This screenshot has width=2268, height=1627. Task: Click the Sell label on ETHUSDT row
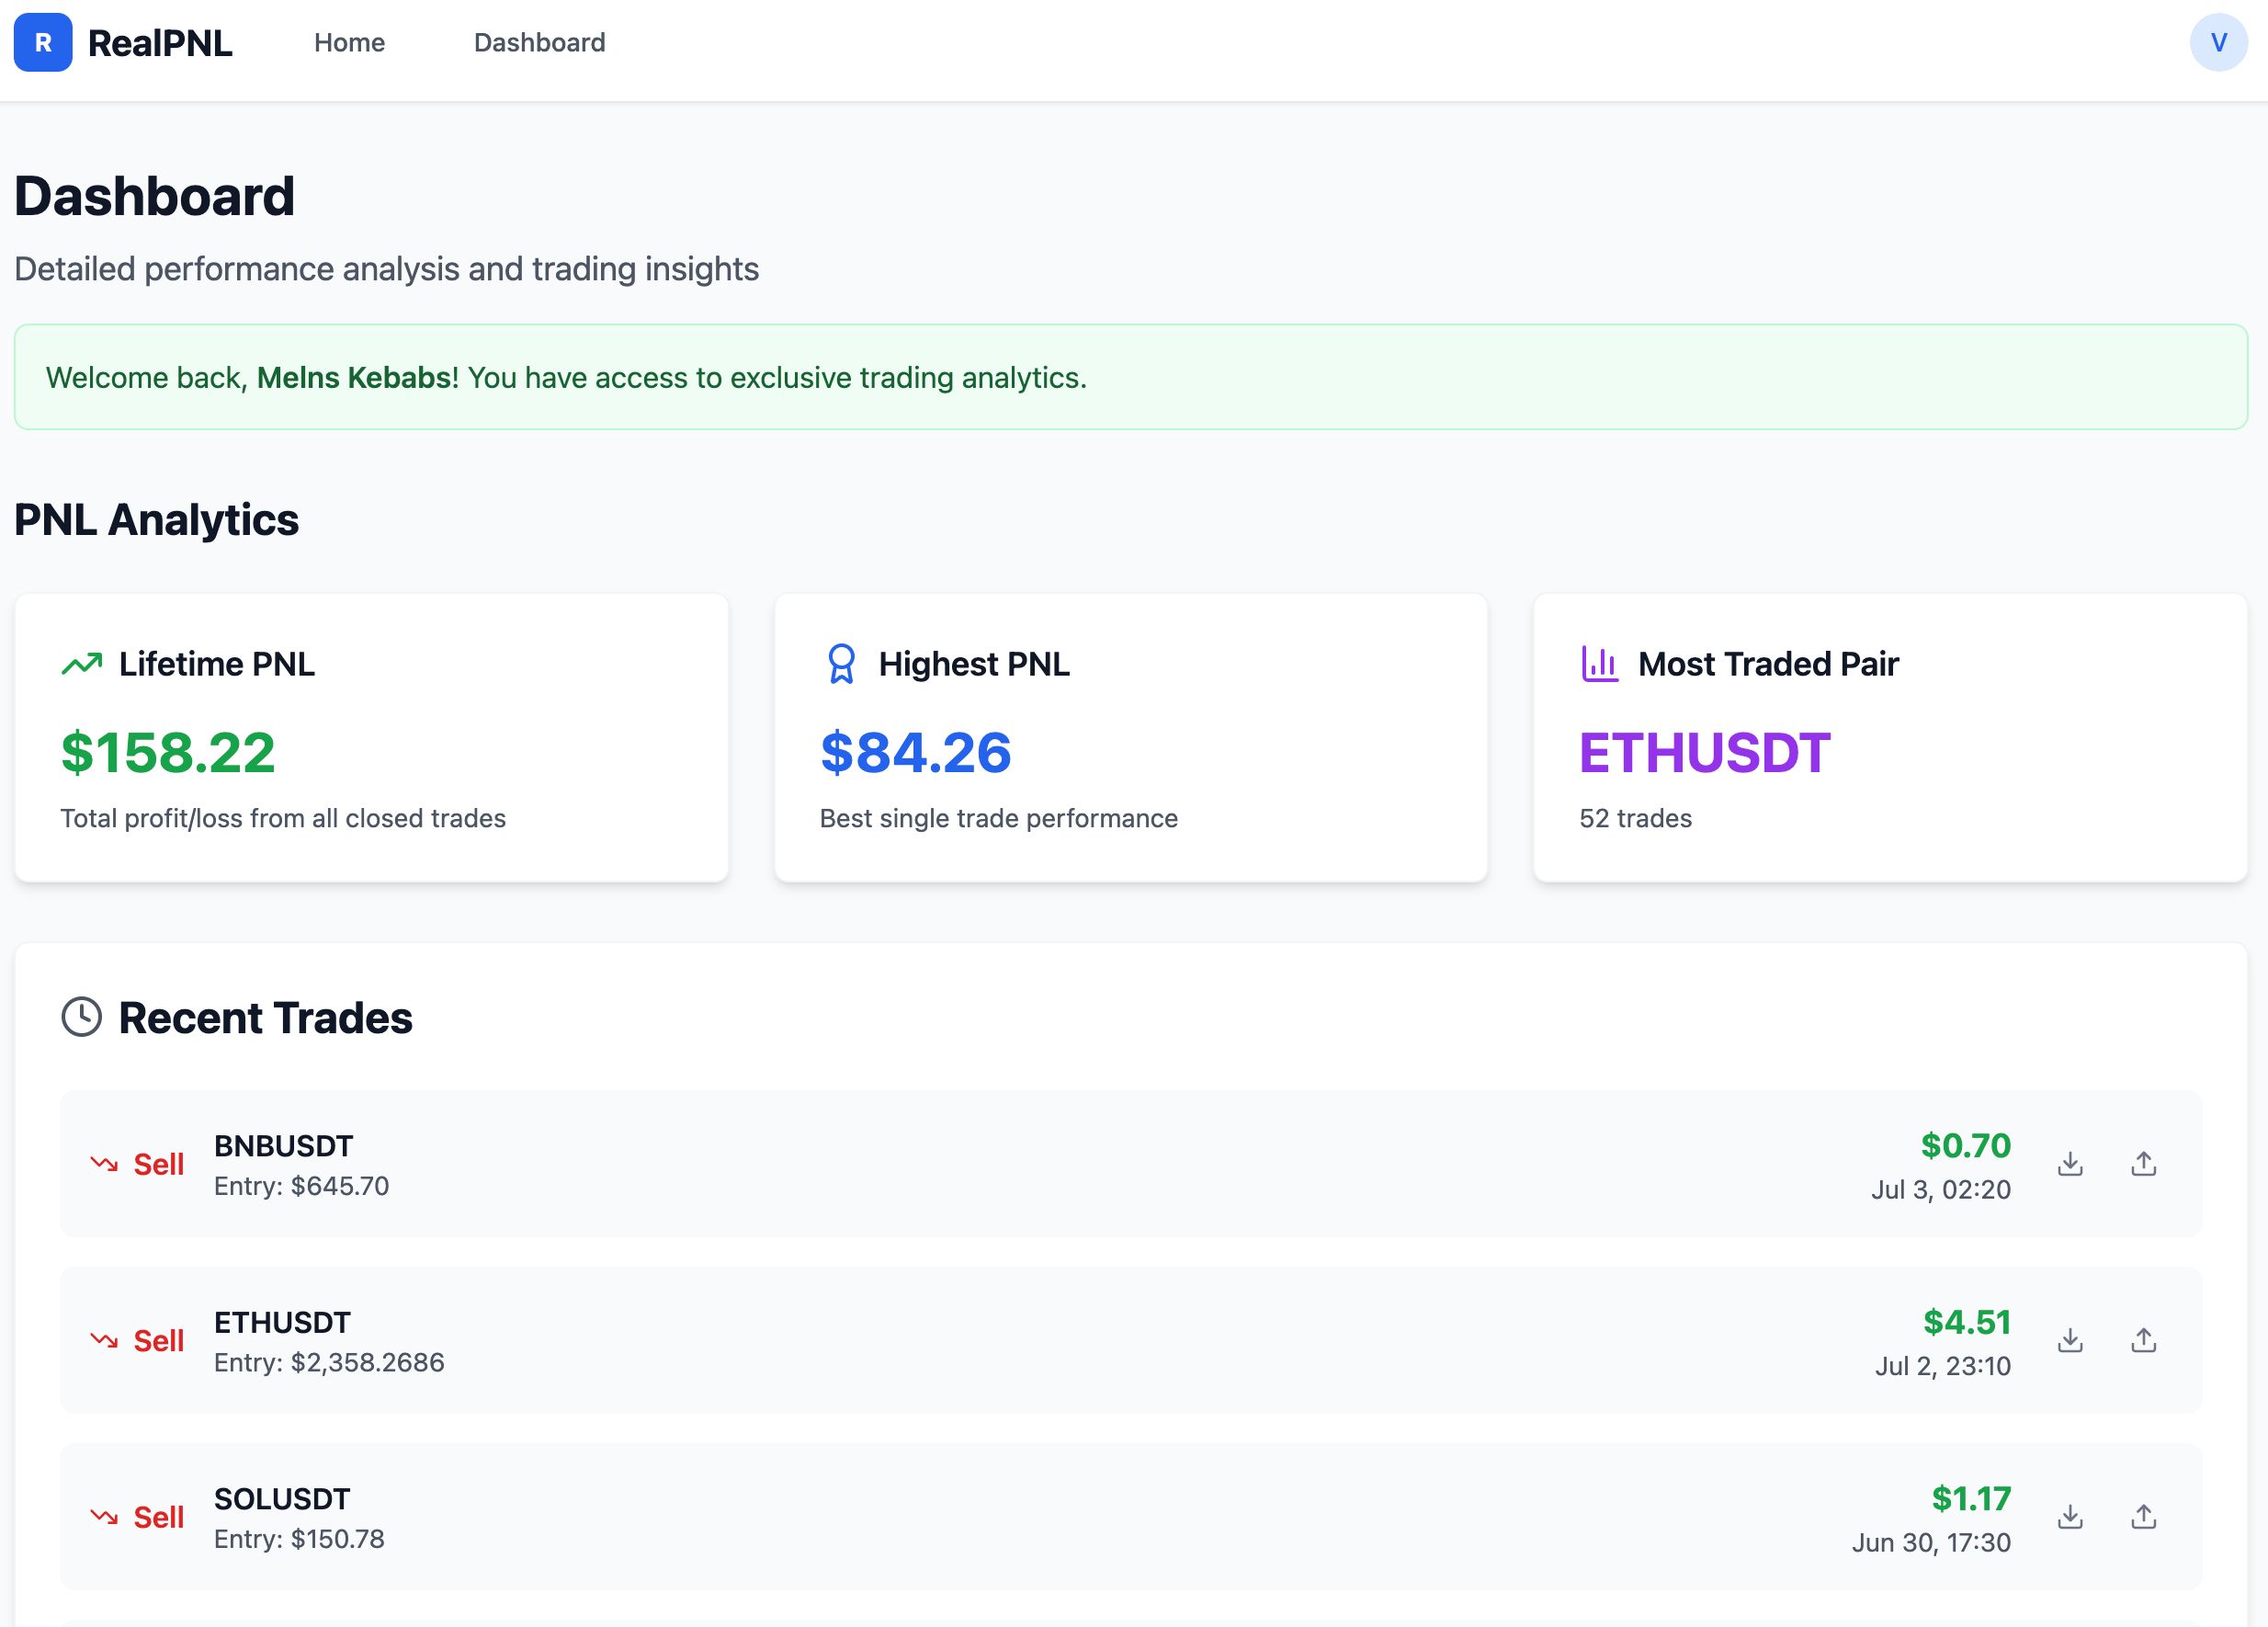159,1341
